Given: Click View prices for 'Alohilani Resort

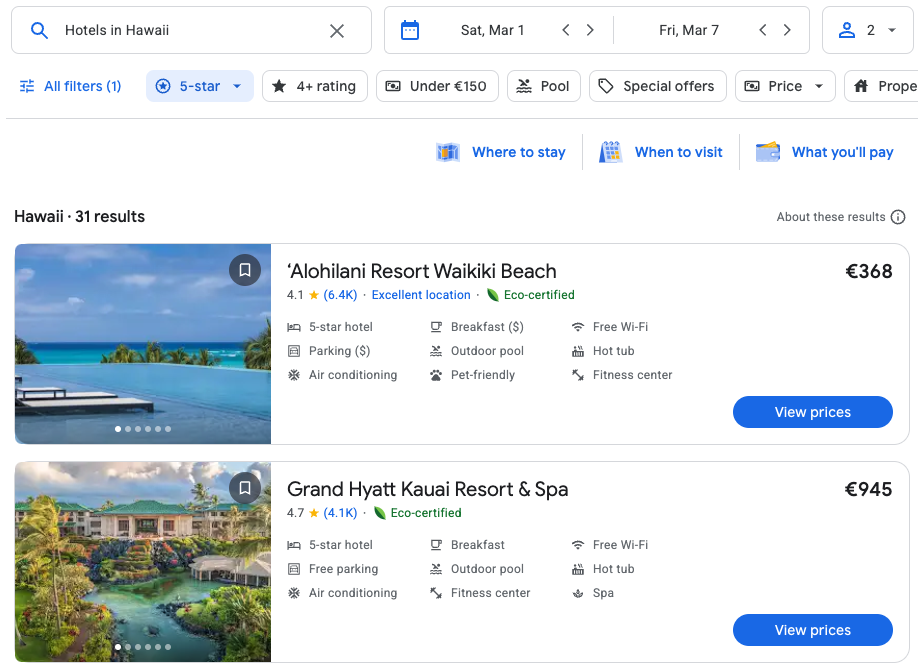Looking at the screenshot, I should click(x=812, y=412).
